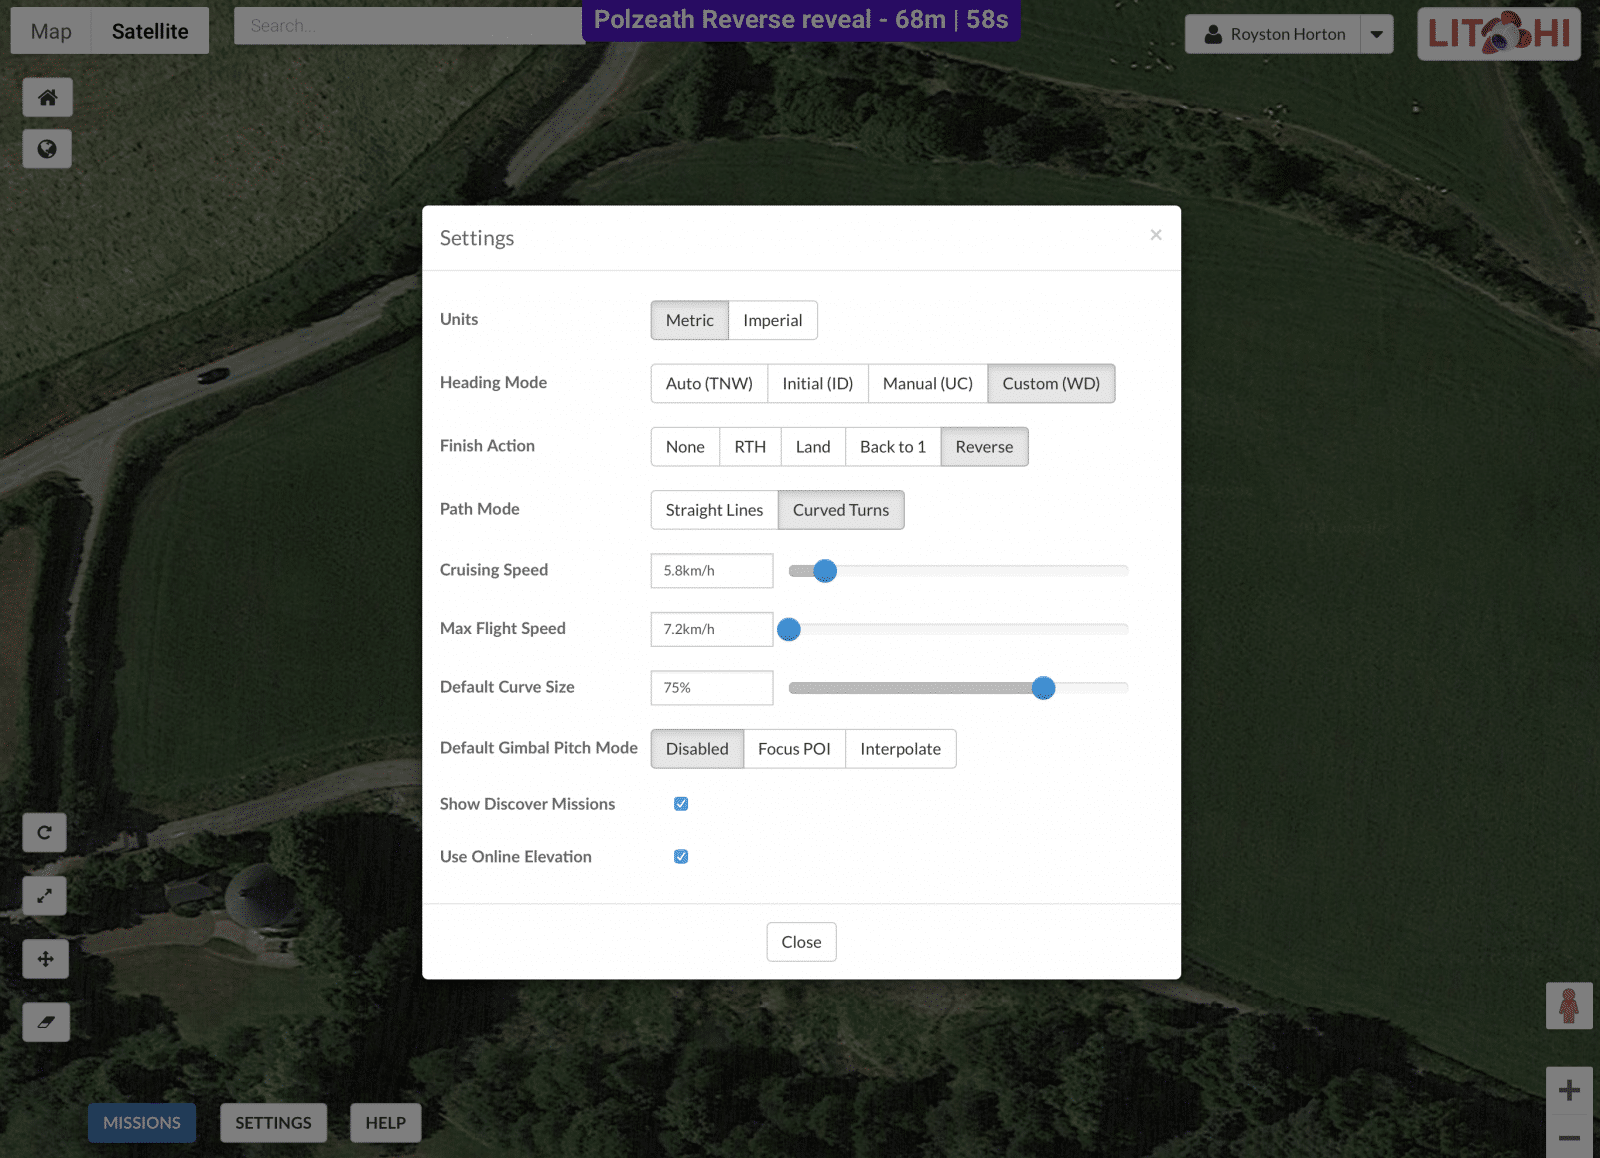This screenshot has height=1158, width=1600.
Task: Click the Search input field
Action: click(410, 26)
